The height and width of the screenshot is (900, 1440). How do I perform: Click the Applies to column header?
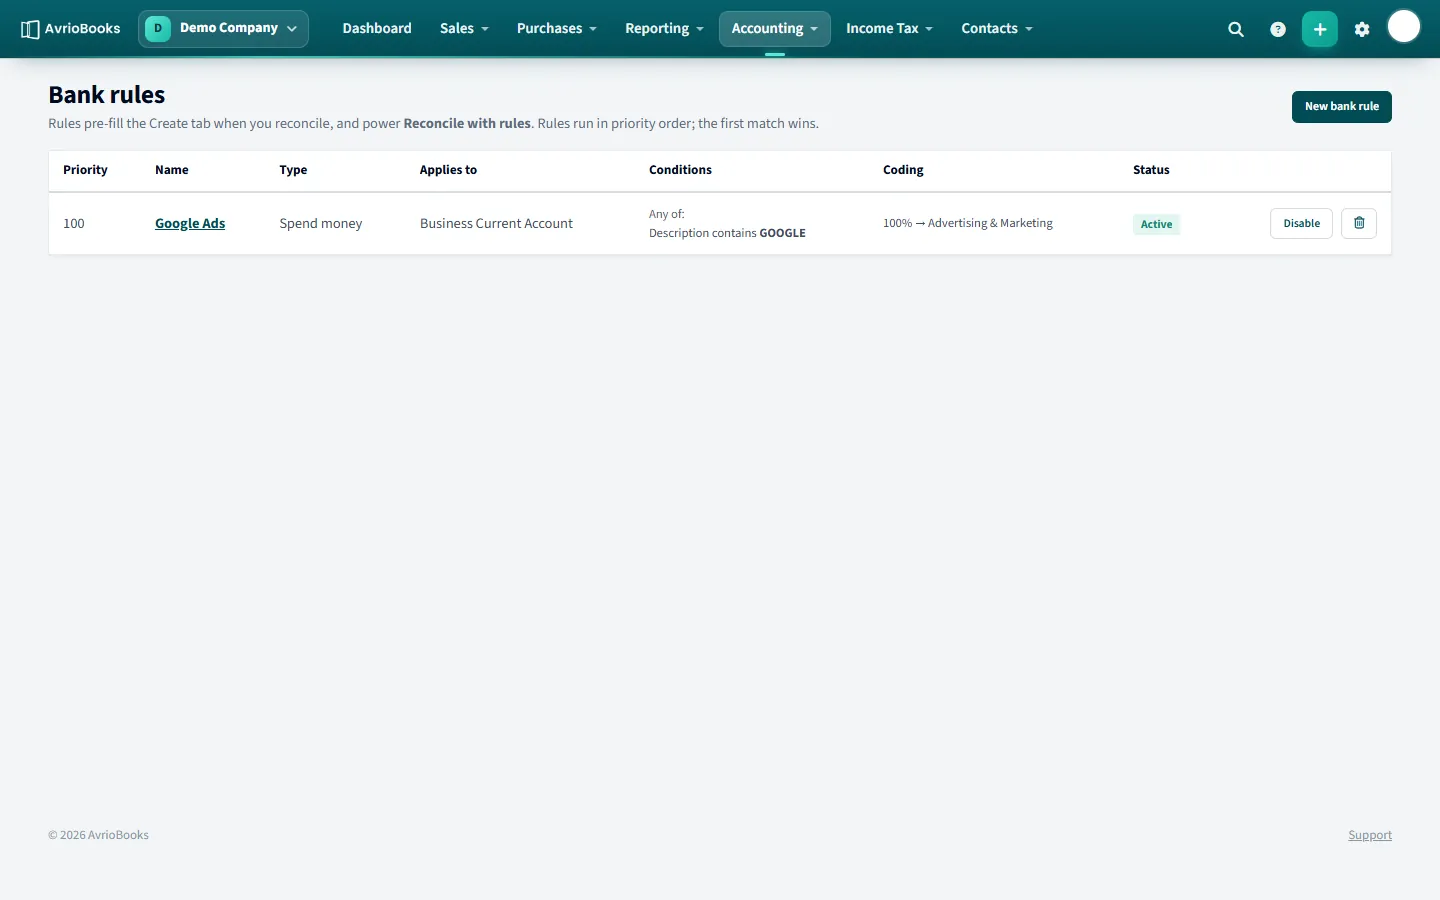click(448, 170)
